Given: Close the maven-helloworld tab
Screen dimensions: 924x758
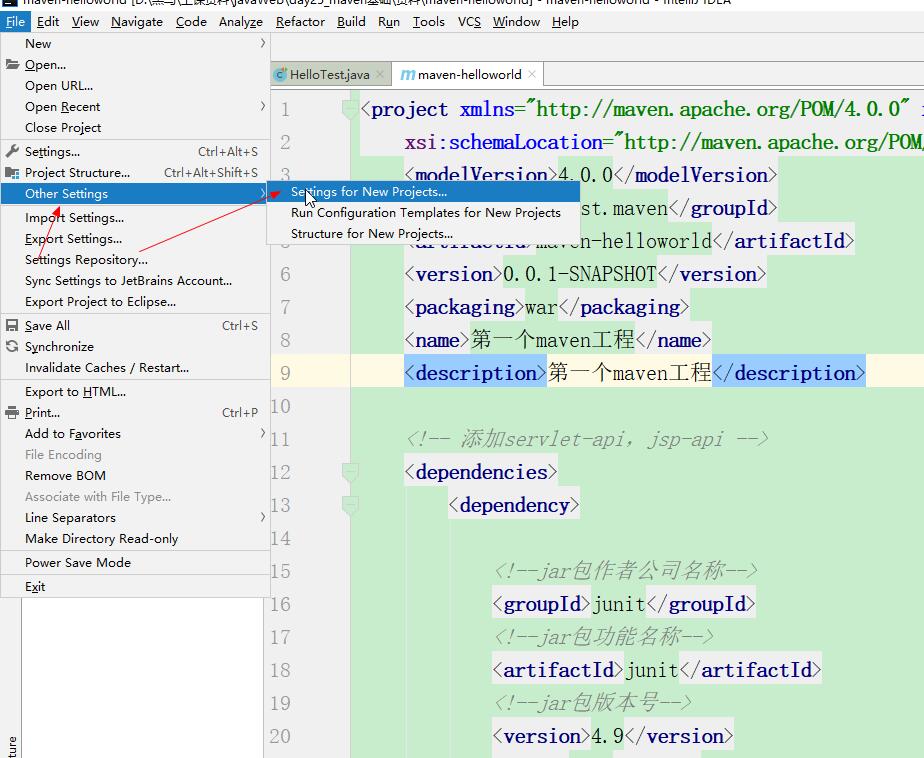Looking at the screenshot, I should point(532,74).
